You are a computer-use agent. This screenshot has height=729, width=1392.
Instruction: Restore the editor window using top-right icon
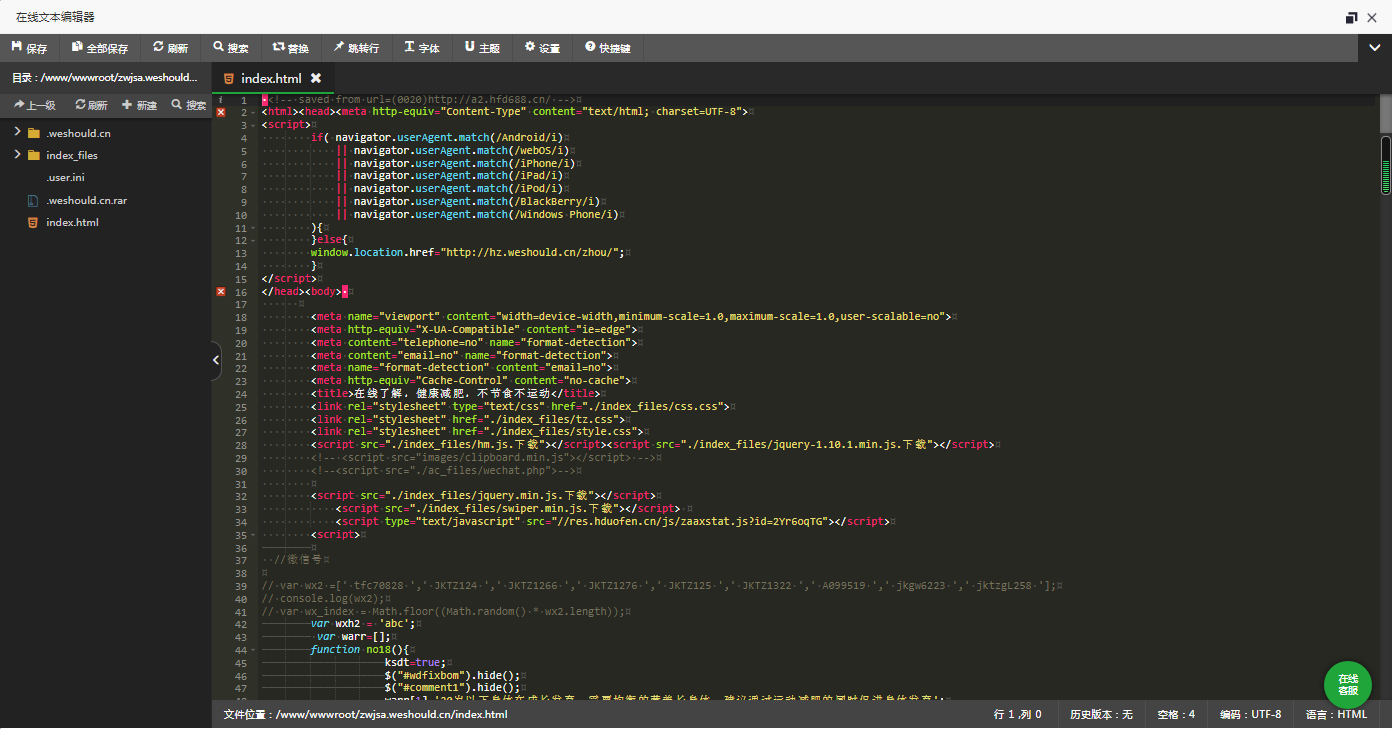point(1351,17)
